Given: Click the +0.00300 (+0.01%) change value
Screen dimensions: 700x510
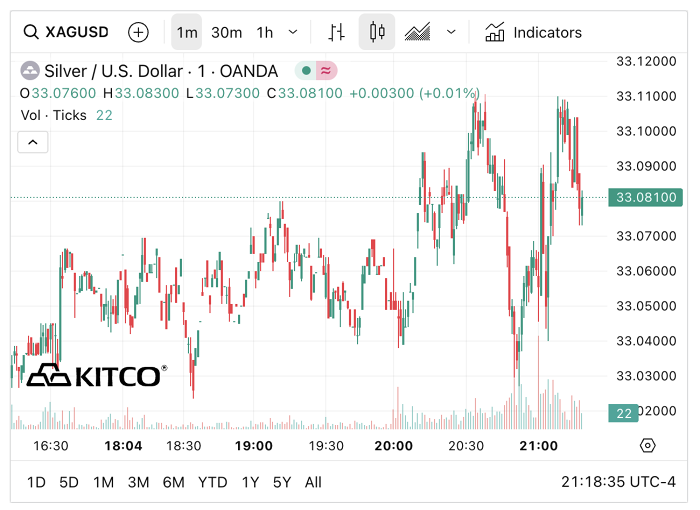Looking at the screenshot, I should pyautogui.click(x=414, y=93).
